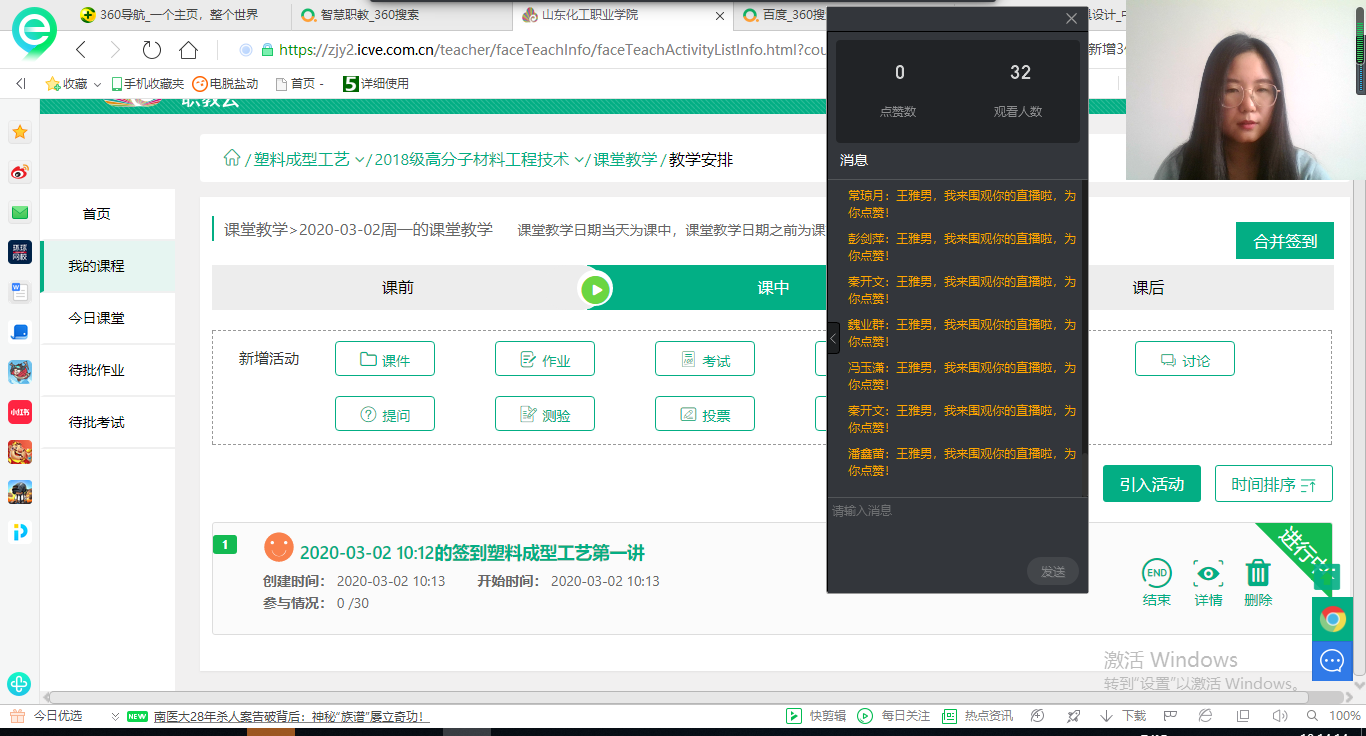Open the blue chat bubble floating icon

tap(1332, 661)
